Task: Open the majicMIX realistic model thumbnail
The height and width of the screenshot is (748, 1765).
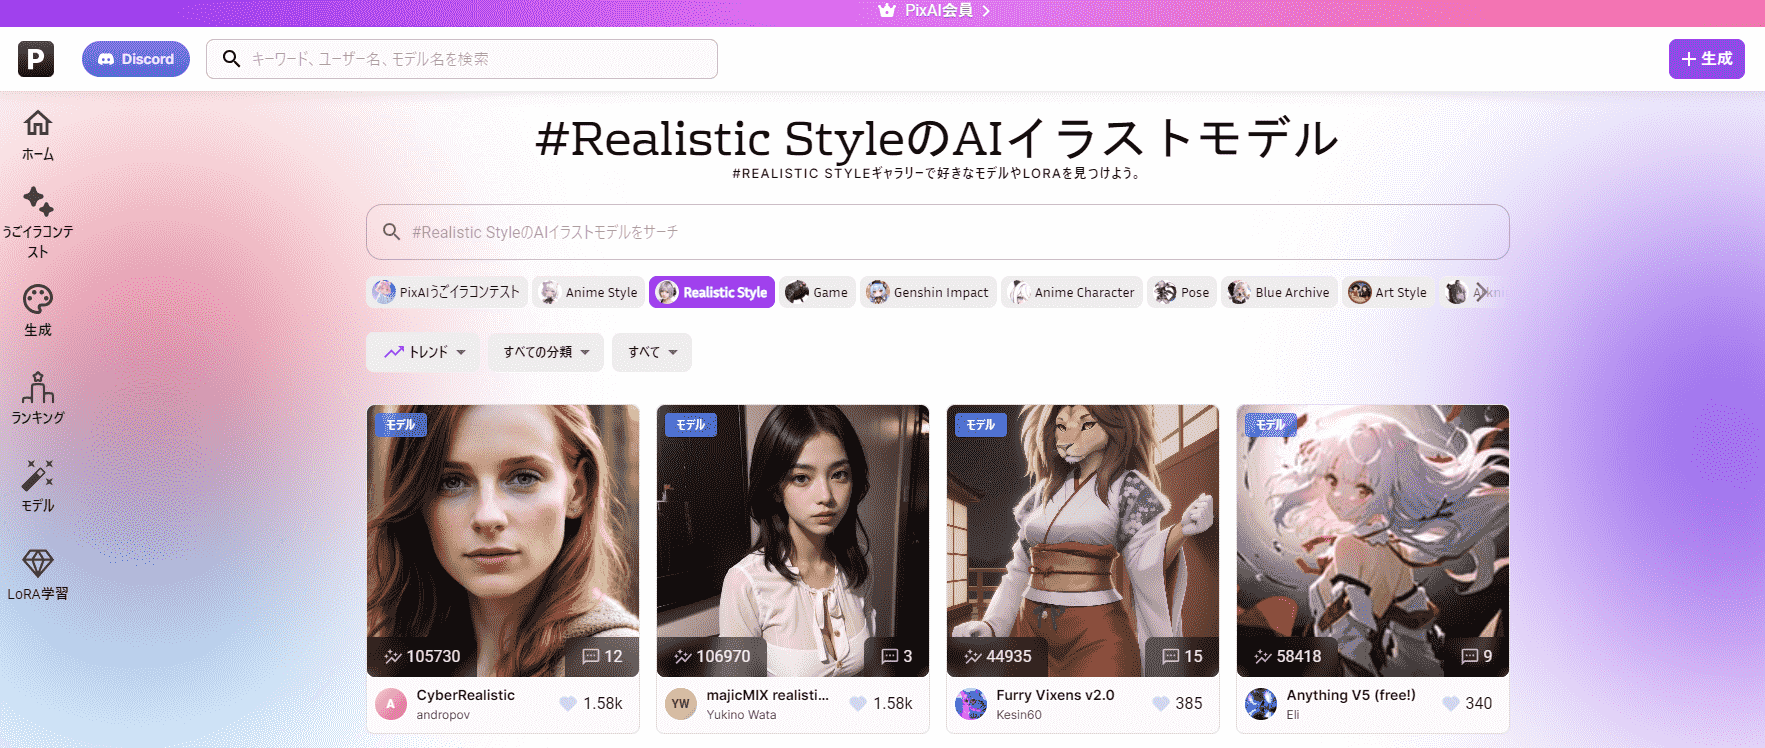Action: pos(793,540)
